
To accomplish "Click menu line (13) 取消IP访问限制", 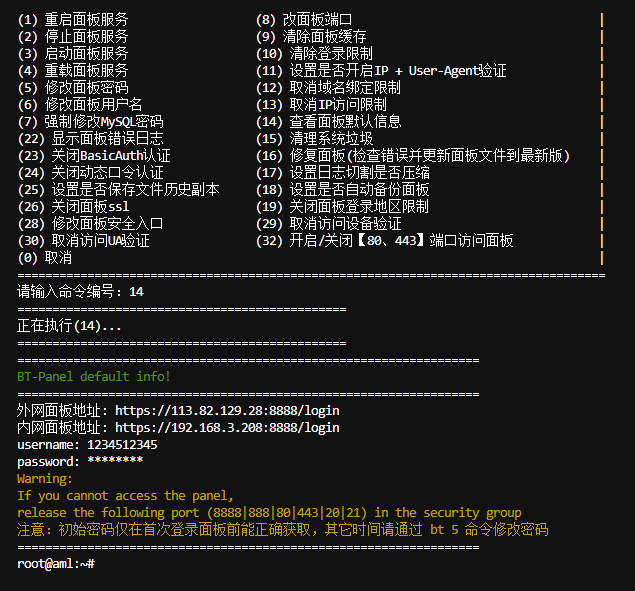I will click(321, 105).
